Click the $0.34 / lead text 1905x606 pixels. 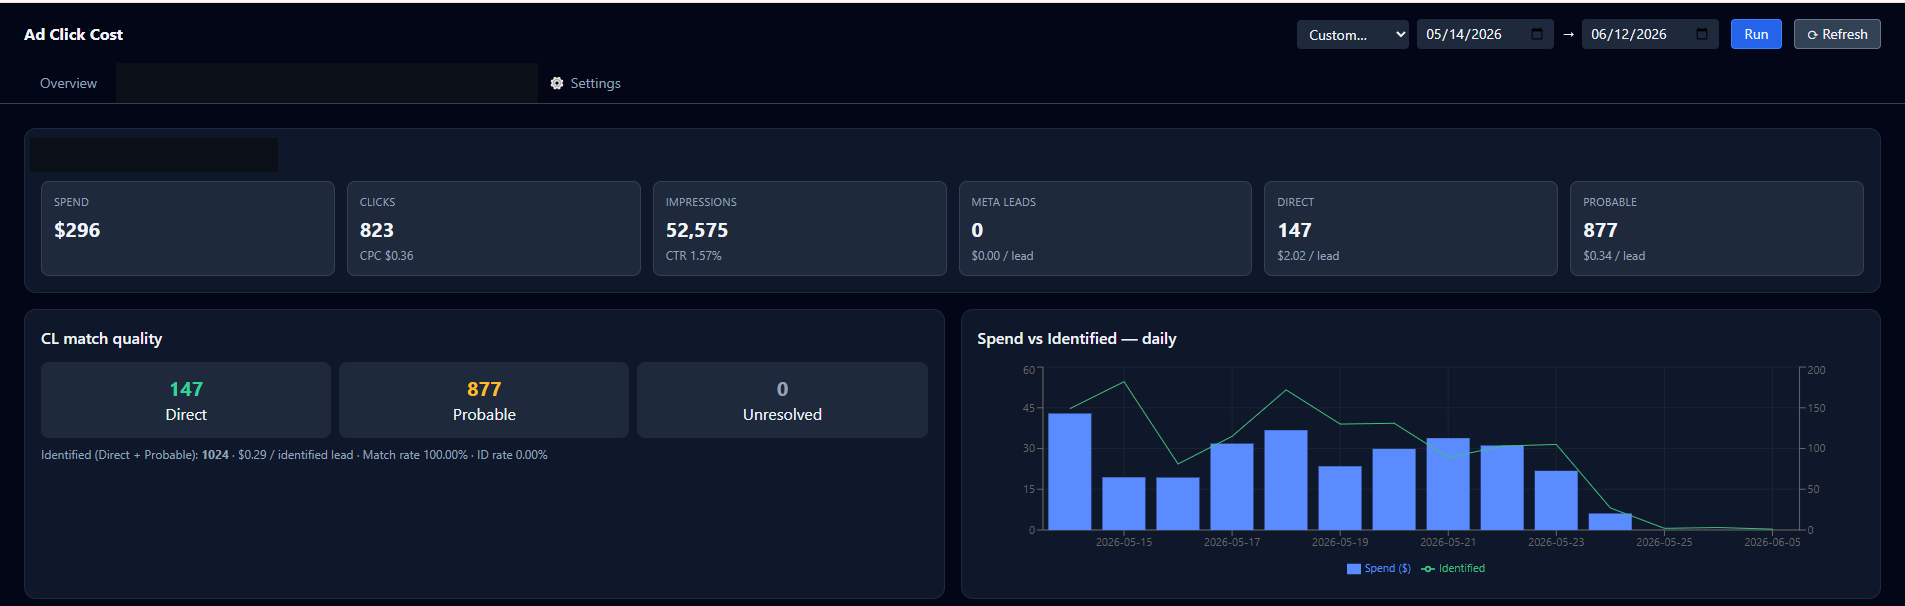pos(1614,256)
